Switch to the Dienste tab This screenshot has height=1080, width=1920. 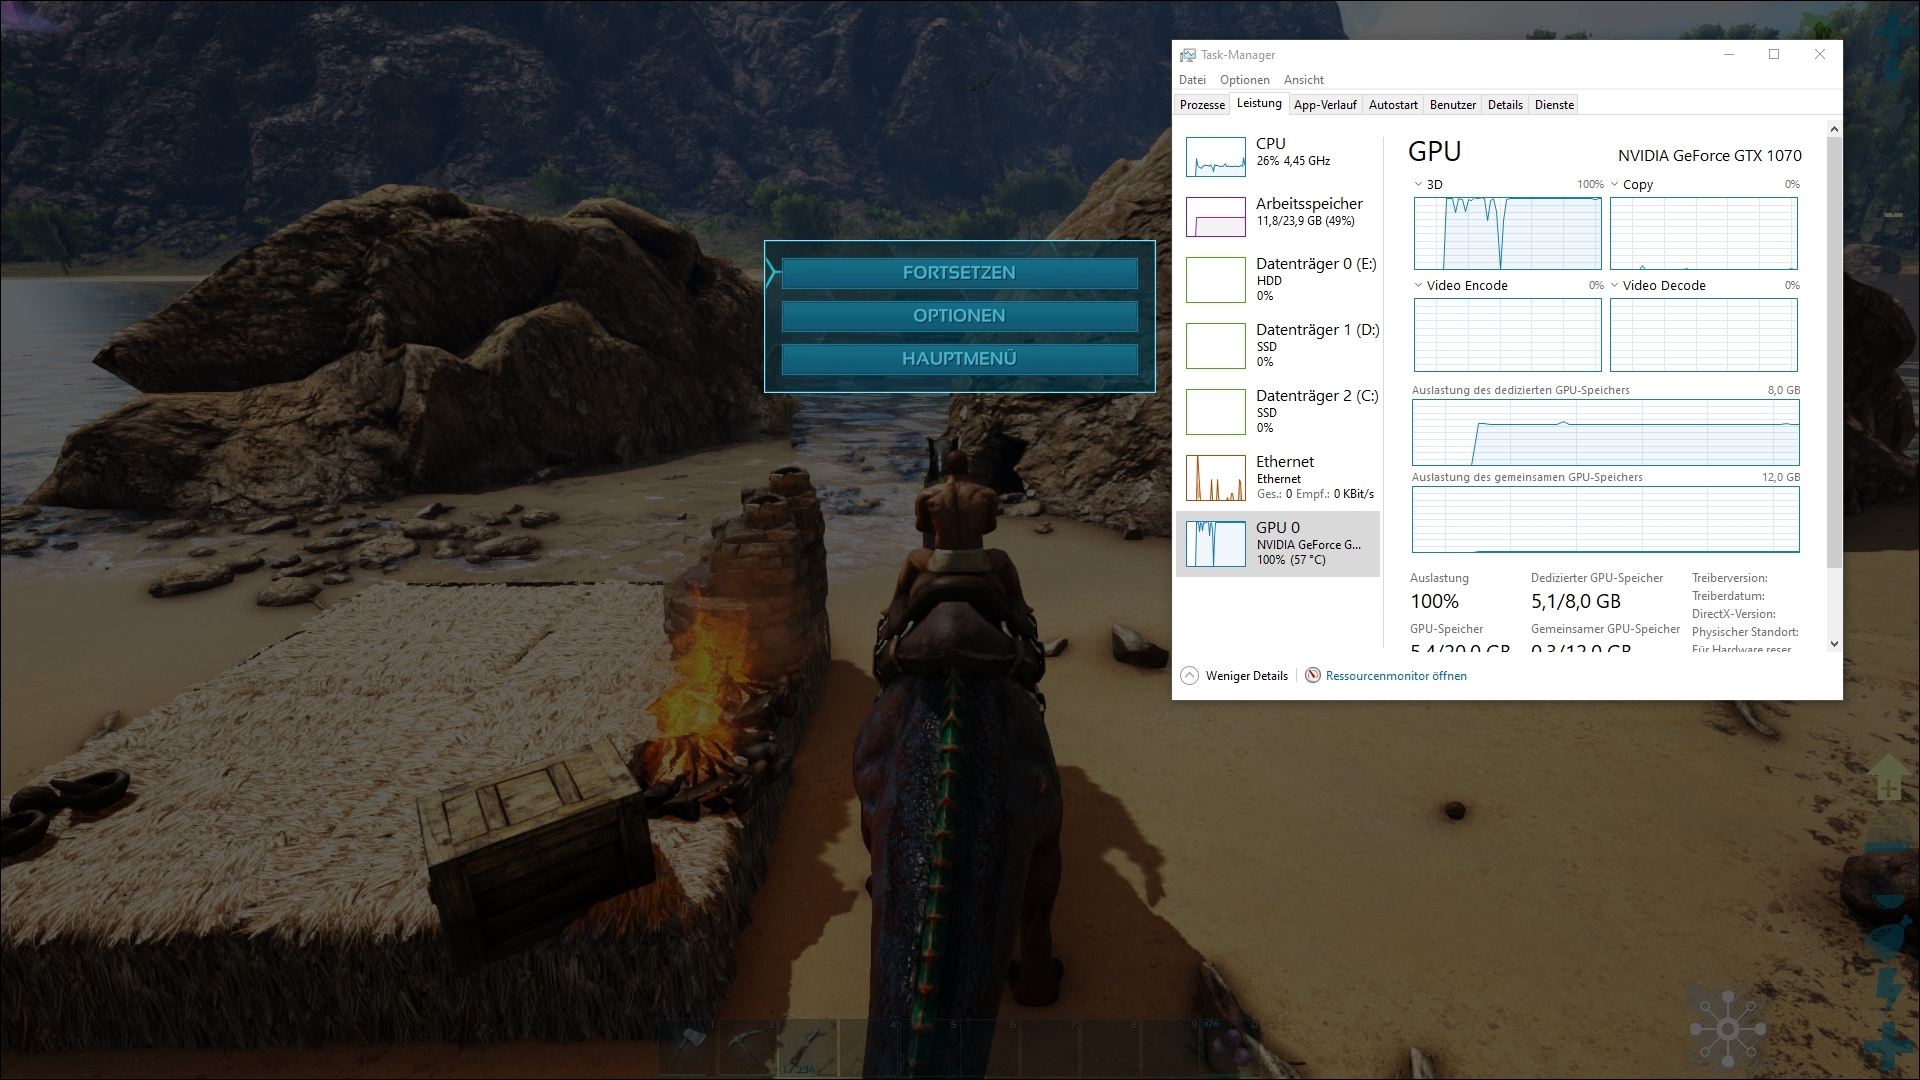click(1554, 105)
